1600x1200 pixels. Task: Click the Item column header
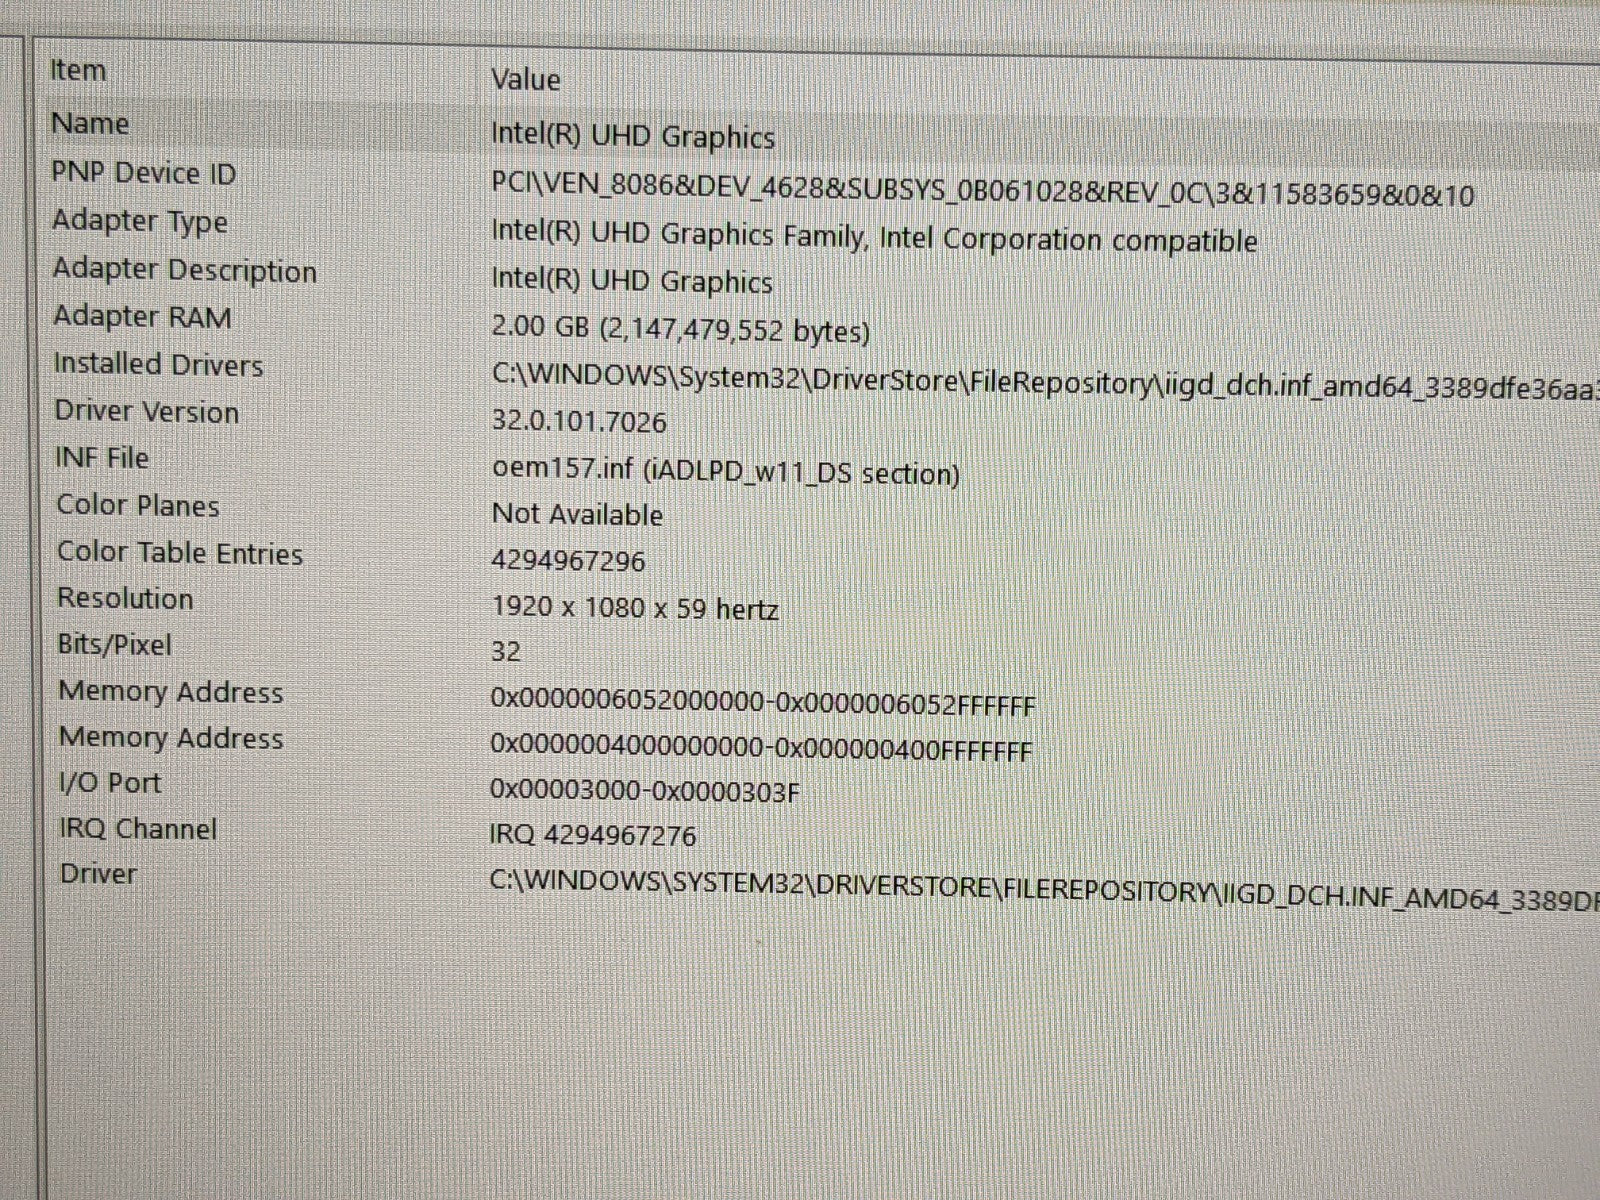click(78, 71)
